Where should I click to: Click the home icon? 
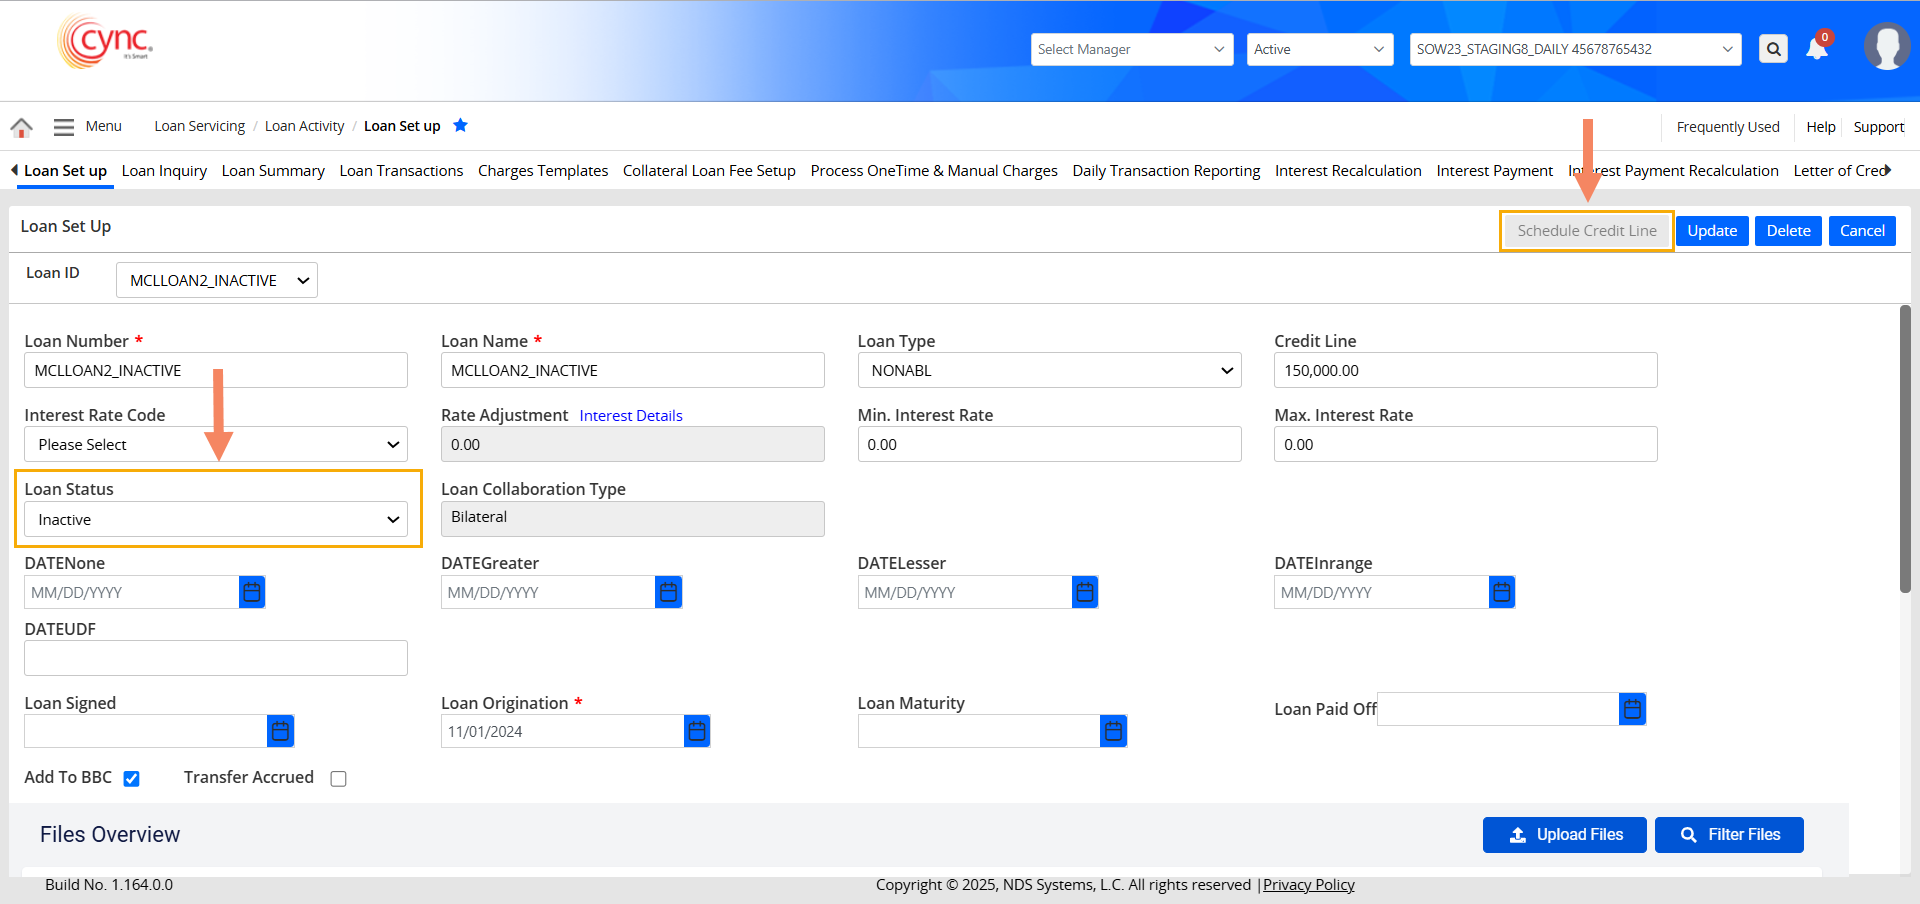[21, 127]
